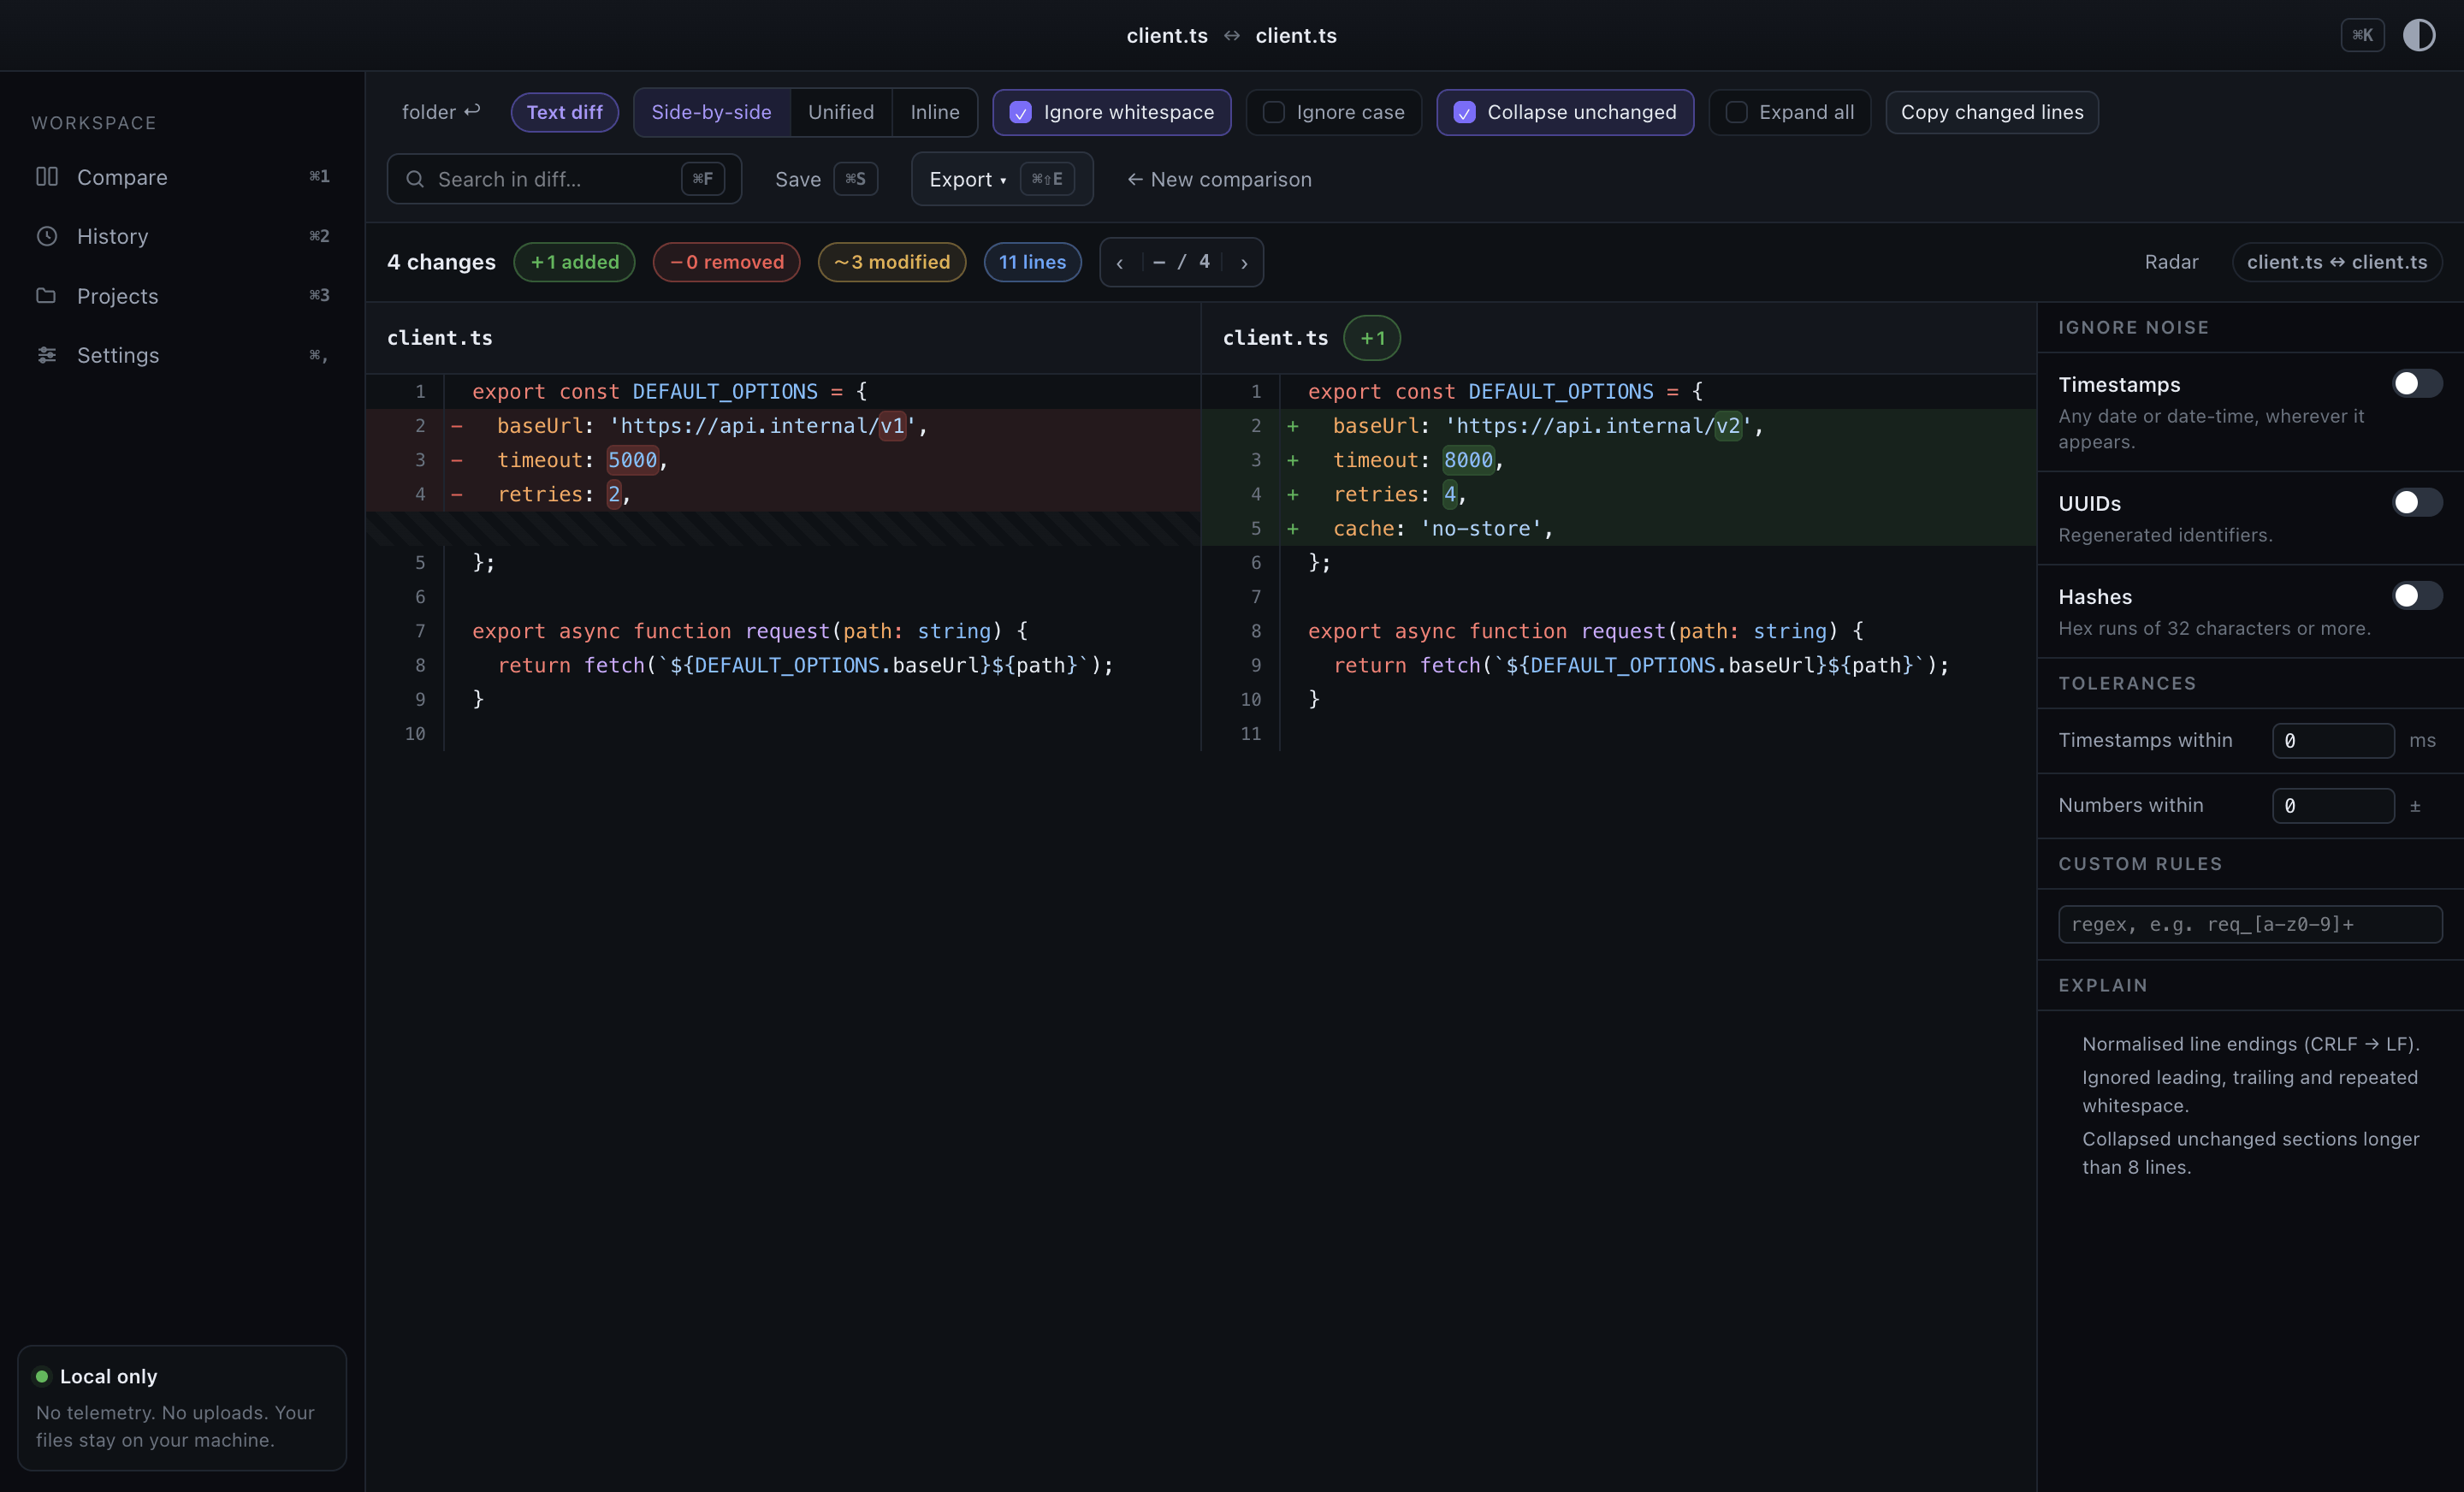Select the Text diff mode

[x=564, y=112]
